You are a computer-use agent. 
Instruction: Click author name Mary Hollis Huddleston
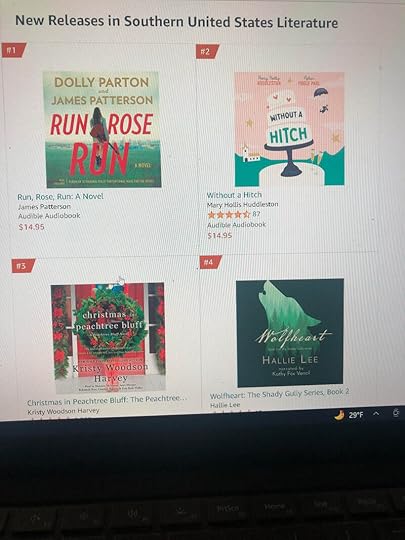click(x=242, y=205)
